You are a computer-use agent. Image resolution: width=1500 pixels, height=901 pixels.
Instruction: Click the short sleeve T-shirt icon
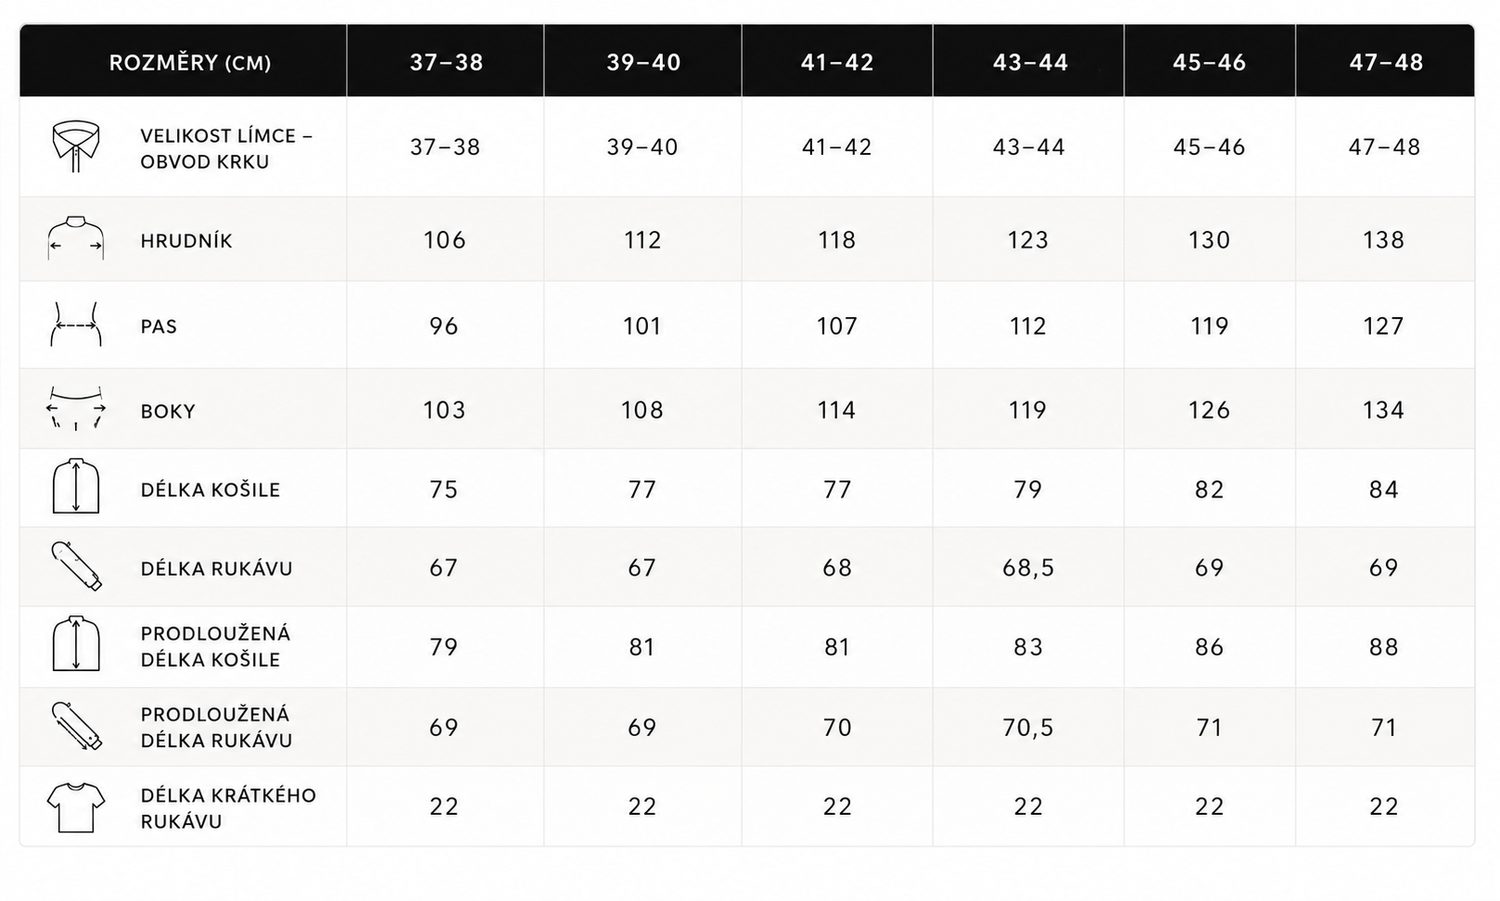click(76, 807)
